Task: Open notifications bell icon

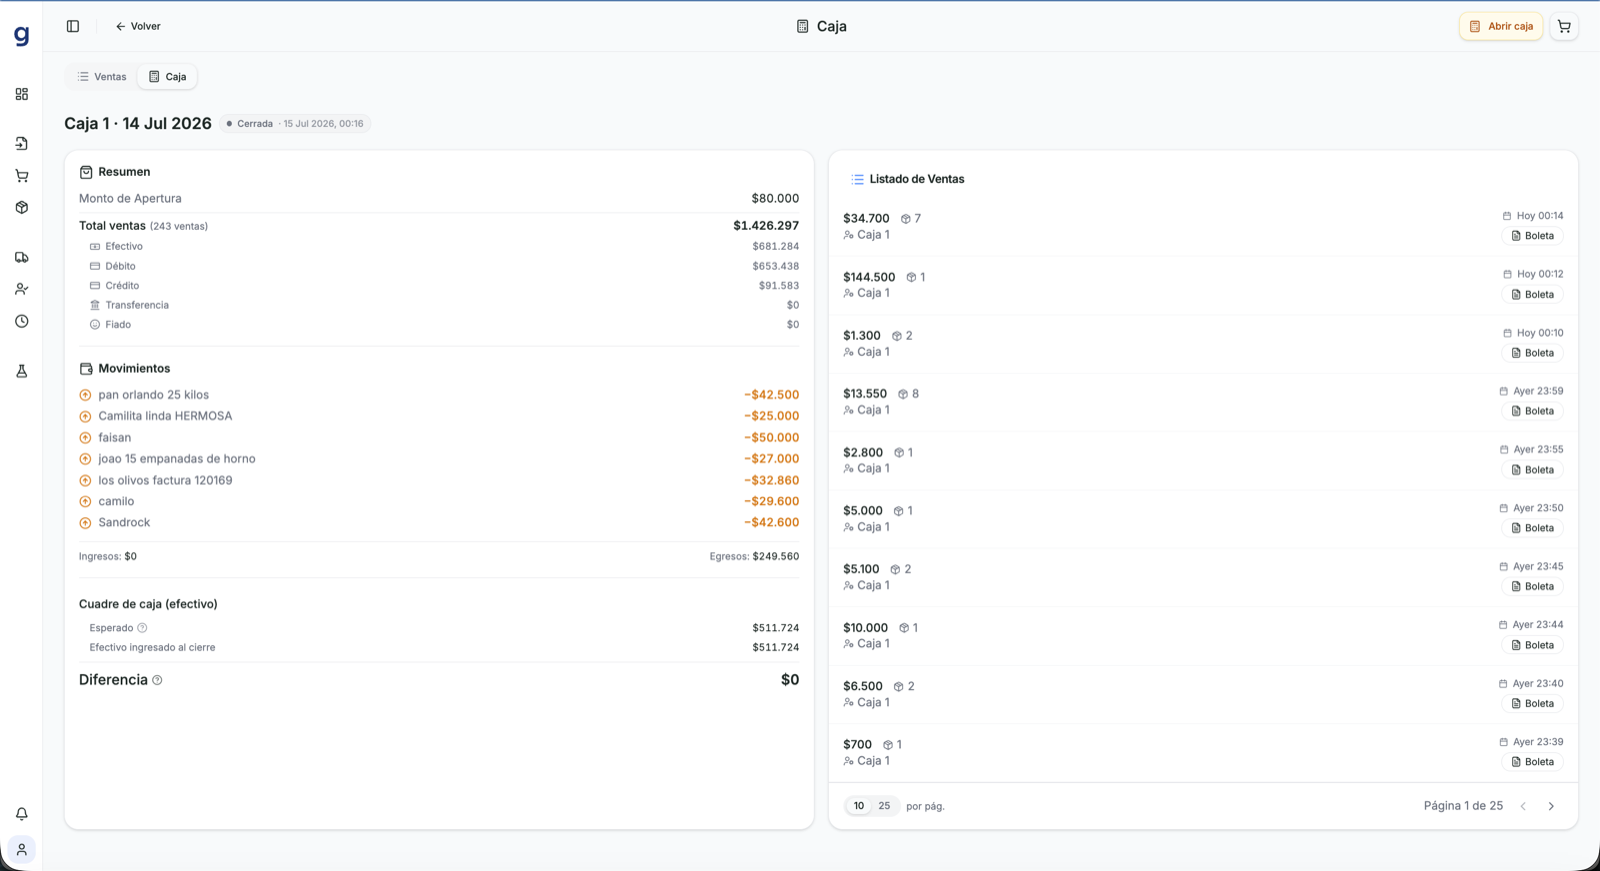Action: point(21,814)
